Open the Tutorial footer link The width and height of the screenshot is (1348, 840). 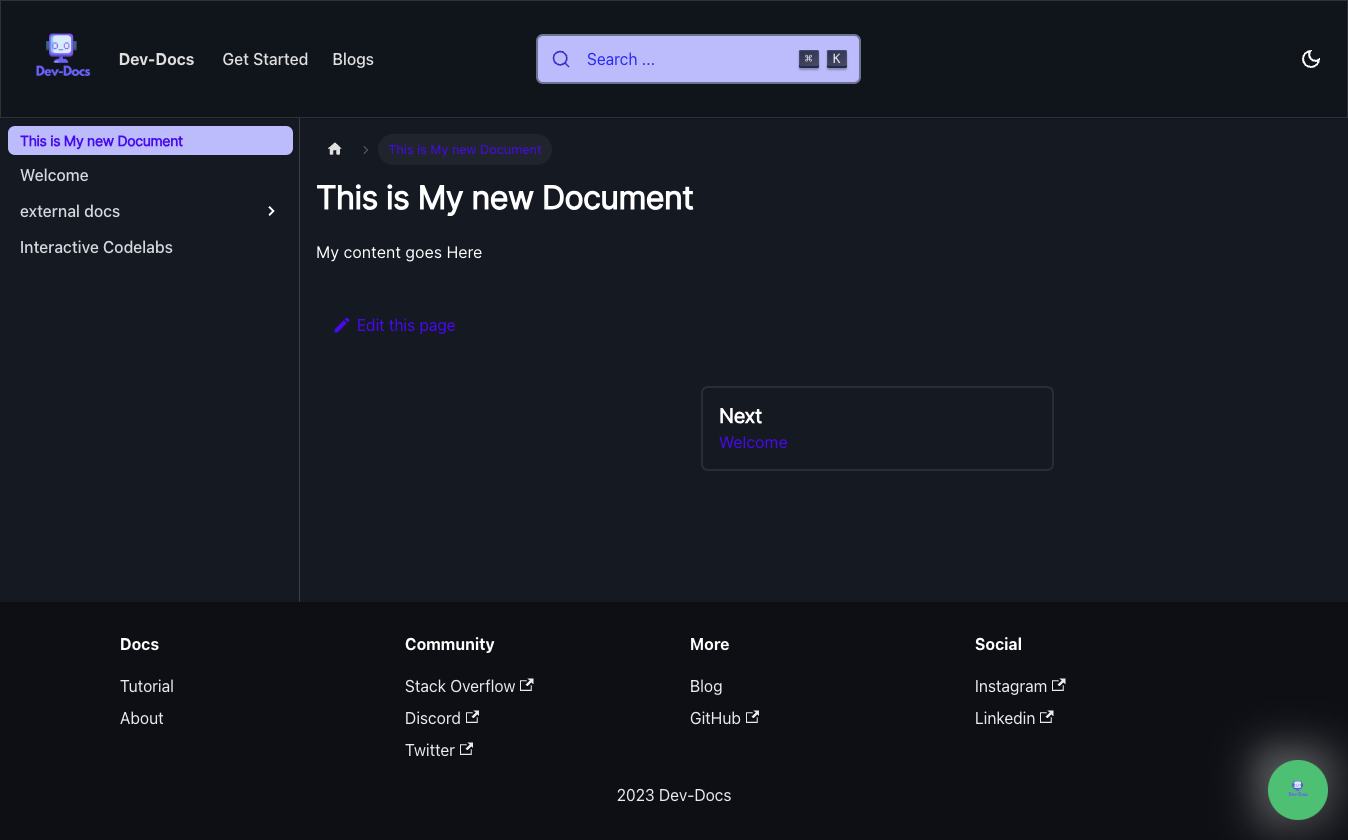click(x=147, y=686)
